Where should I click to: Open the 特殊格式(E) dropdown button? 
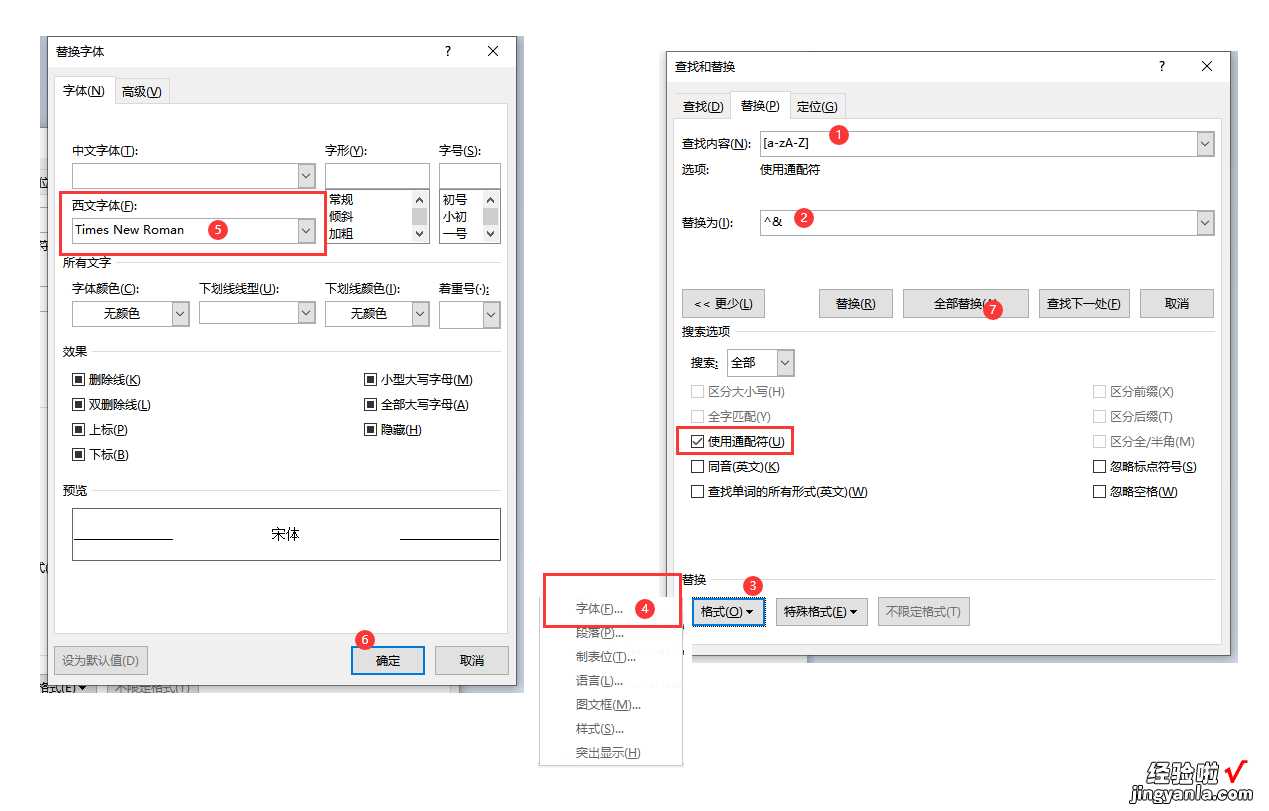(822, 612)
